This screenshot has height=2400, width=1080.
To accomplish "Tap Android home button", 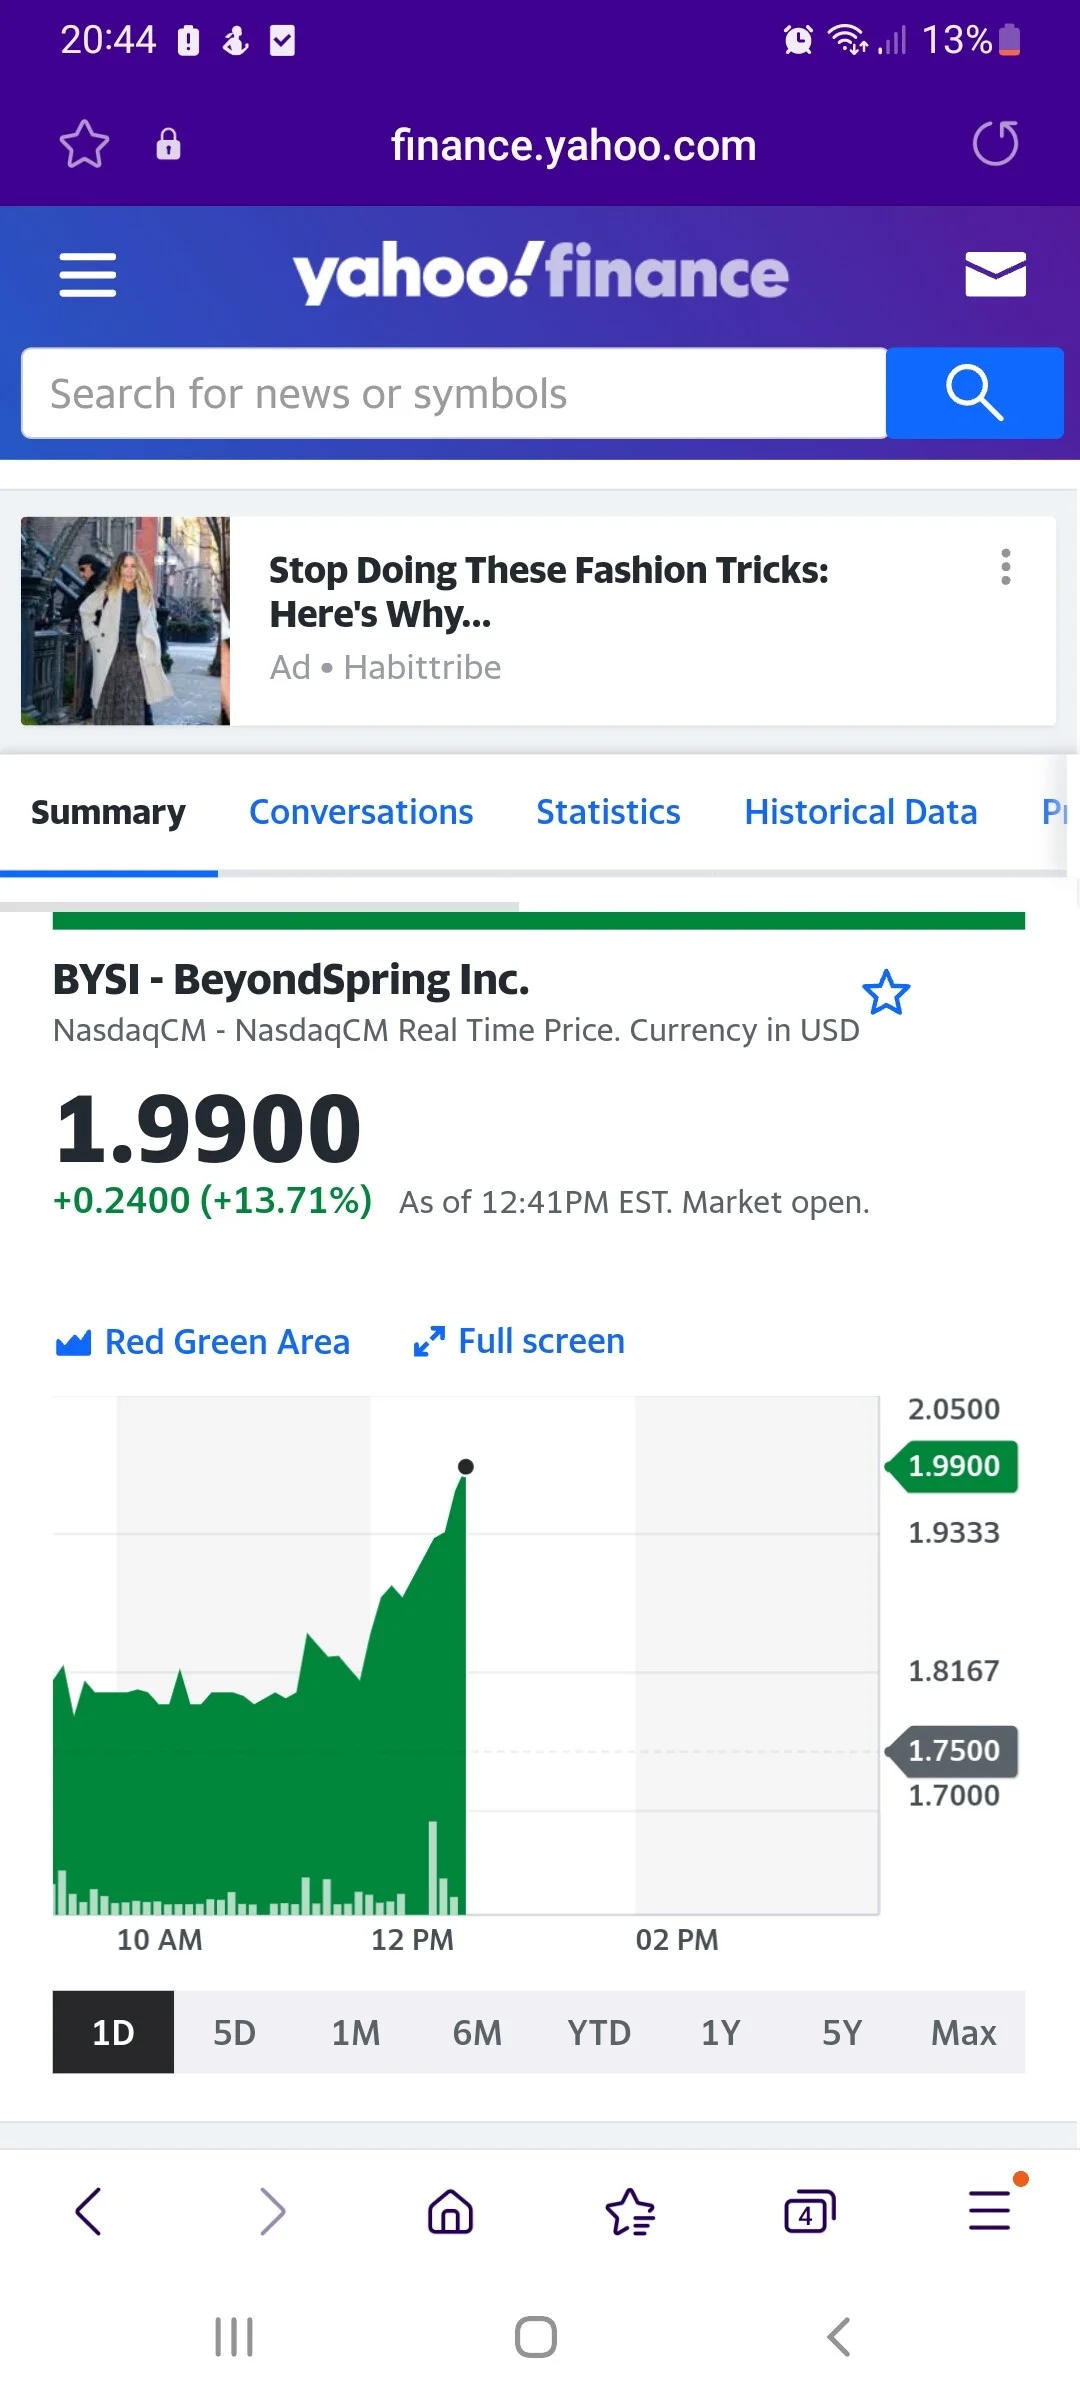I will 536,2337.
